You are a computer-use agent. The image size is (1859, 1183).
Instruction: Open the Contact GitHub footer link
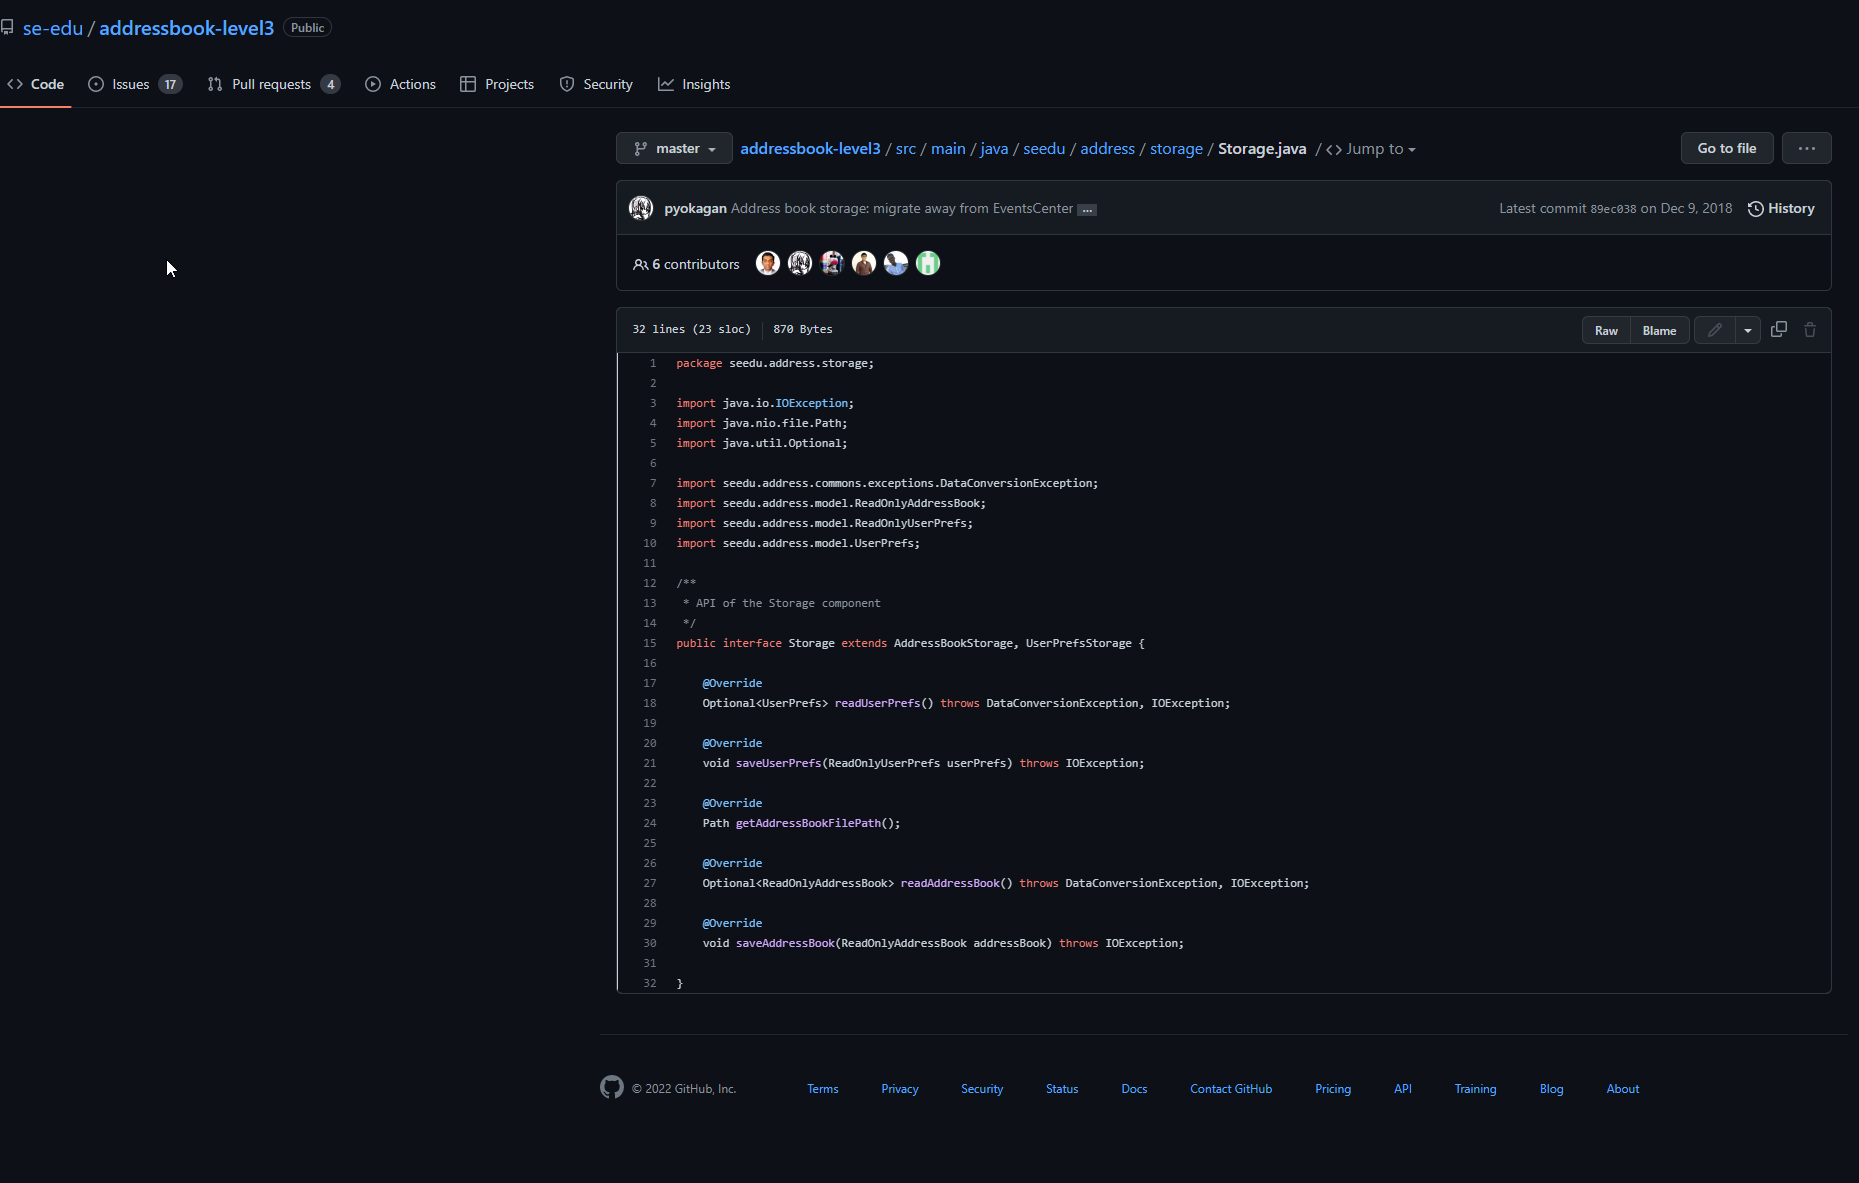1231,1089
